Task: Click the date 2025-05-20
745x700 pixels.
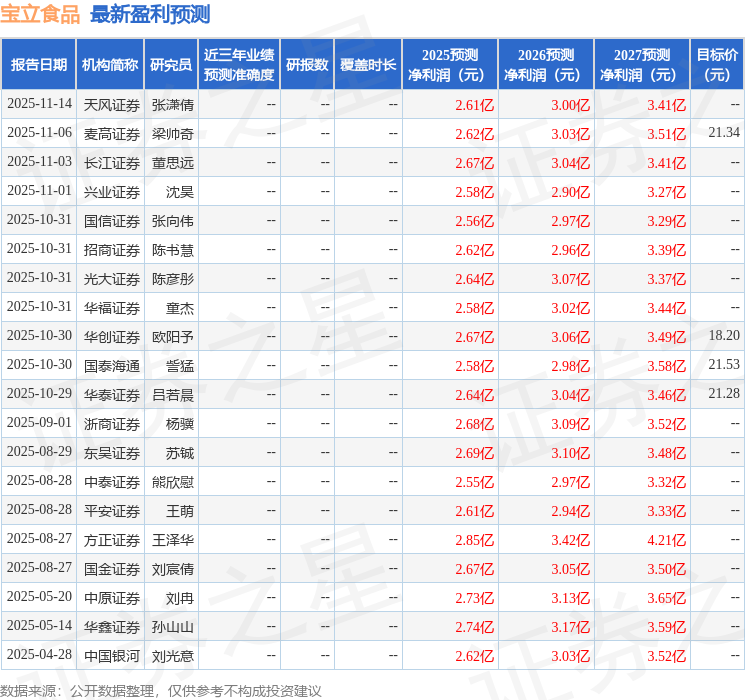Action: click(x=39, y=596)
